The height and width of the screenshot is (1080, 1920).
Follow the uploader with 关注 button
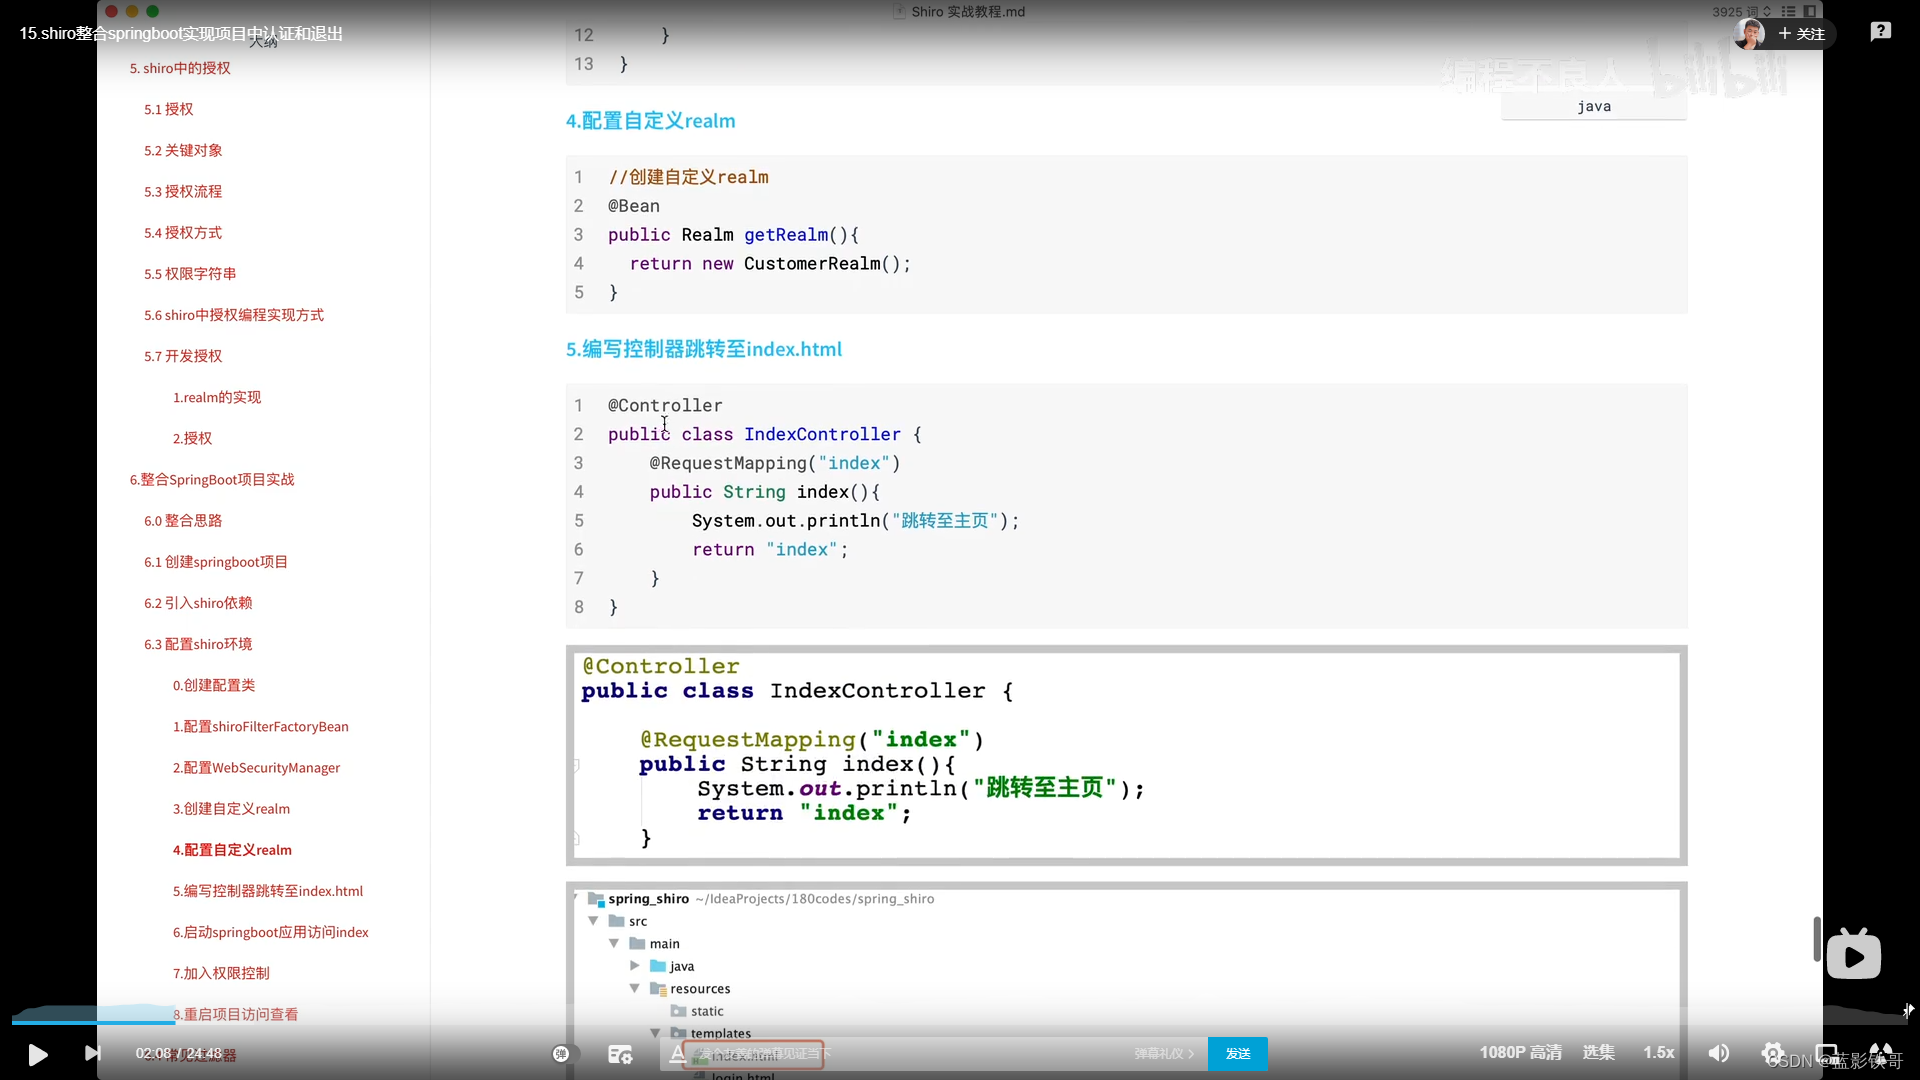[x=1802, y=33]
